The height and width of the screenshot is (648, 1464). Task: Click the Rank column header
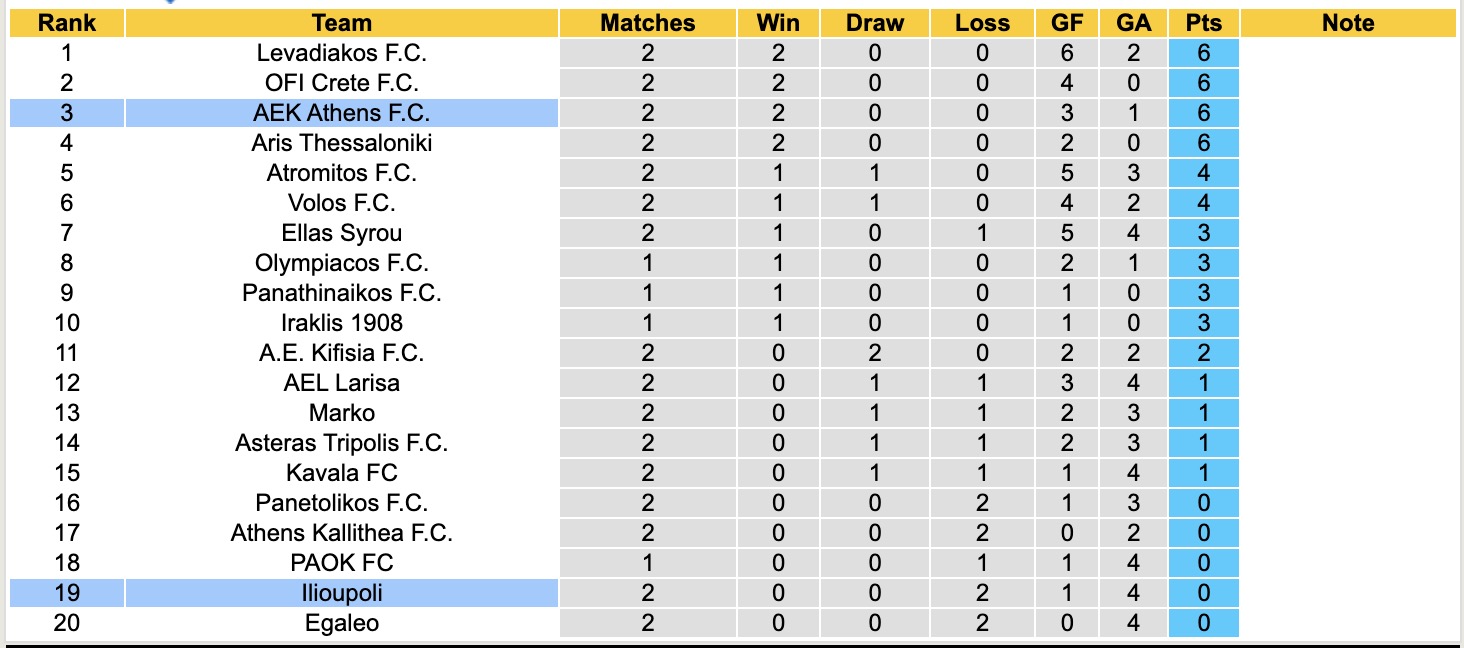point(67,23)
